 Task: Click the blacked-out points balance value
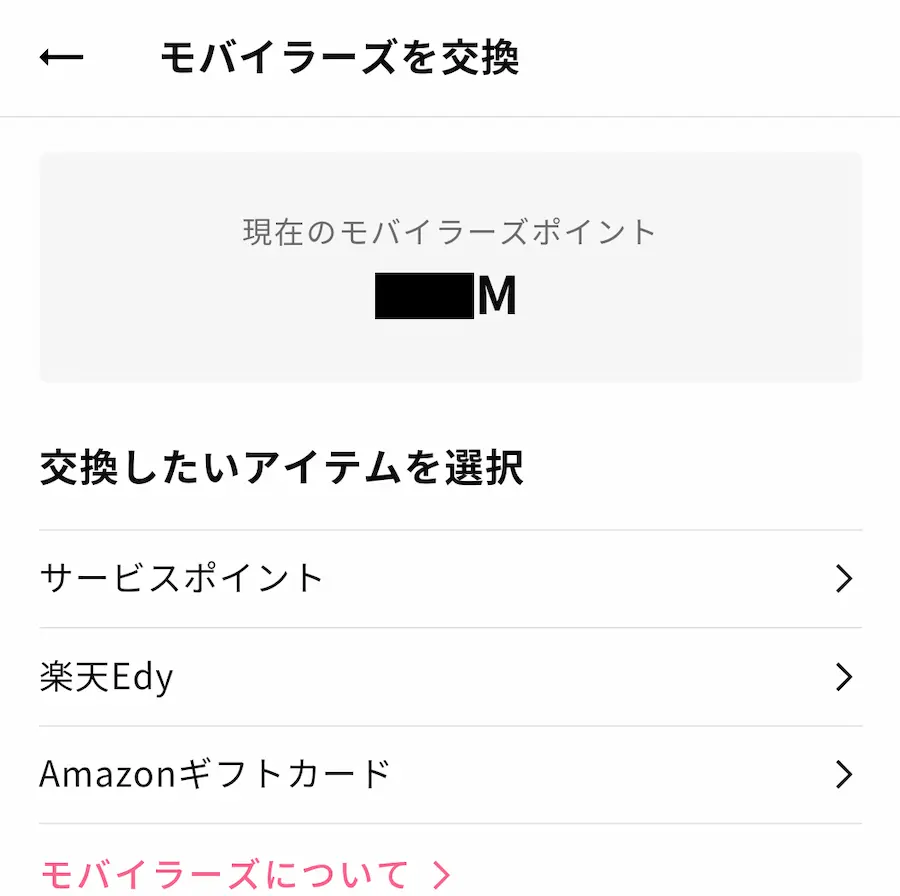[x=424, y=298]
